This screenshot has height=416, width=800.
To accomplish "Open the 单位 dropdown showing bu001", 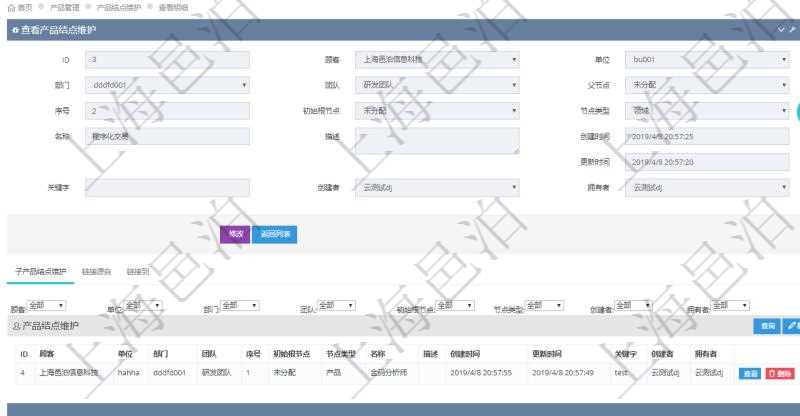I will (707, 60).
